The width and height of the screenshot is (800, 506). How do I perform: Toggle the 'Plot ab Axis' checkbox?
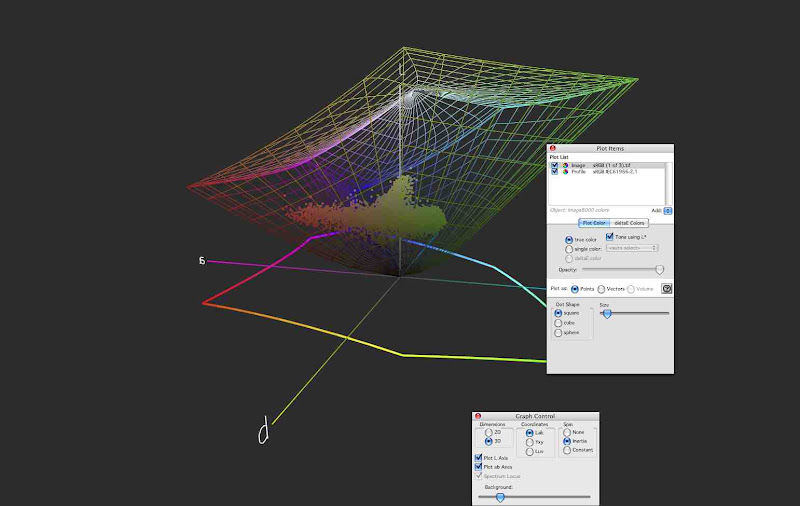pos(478,467)
